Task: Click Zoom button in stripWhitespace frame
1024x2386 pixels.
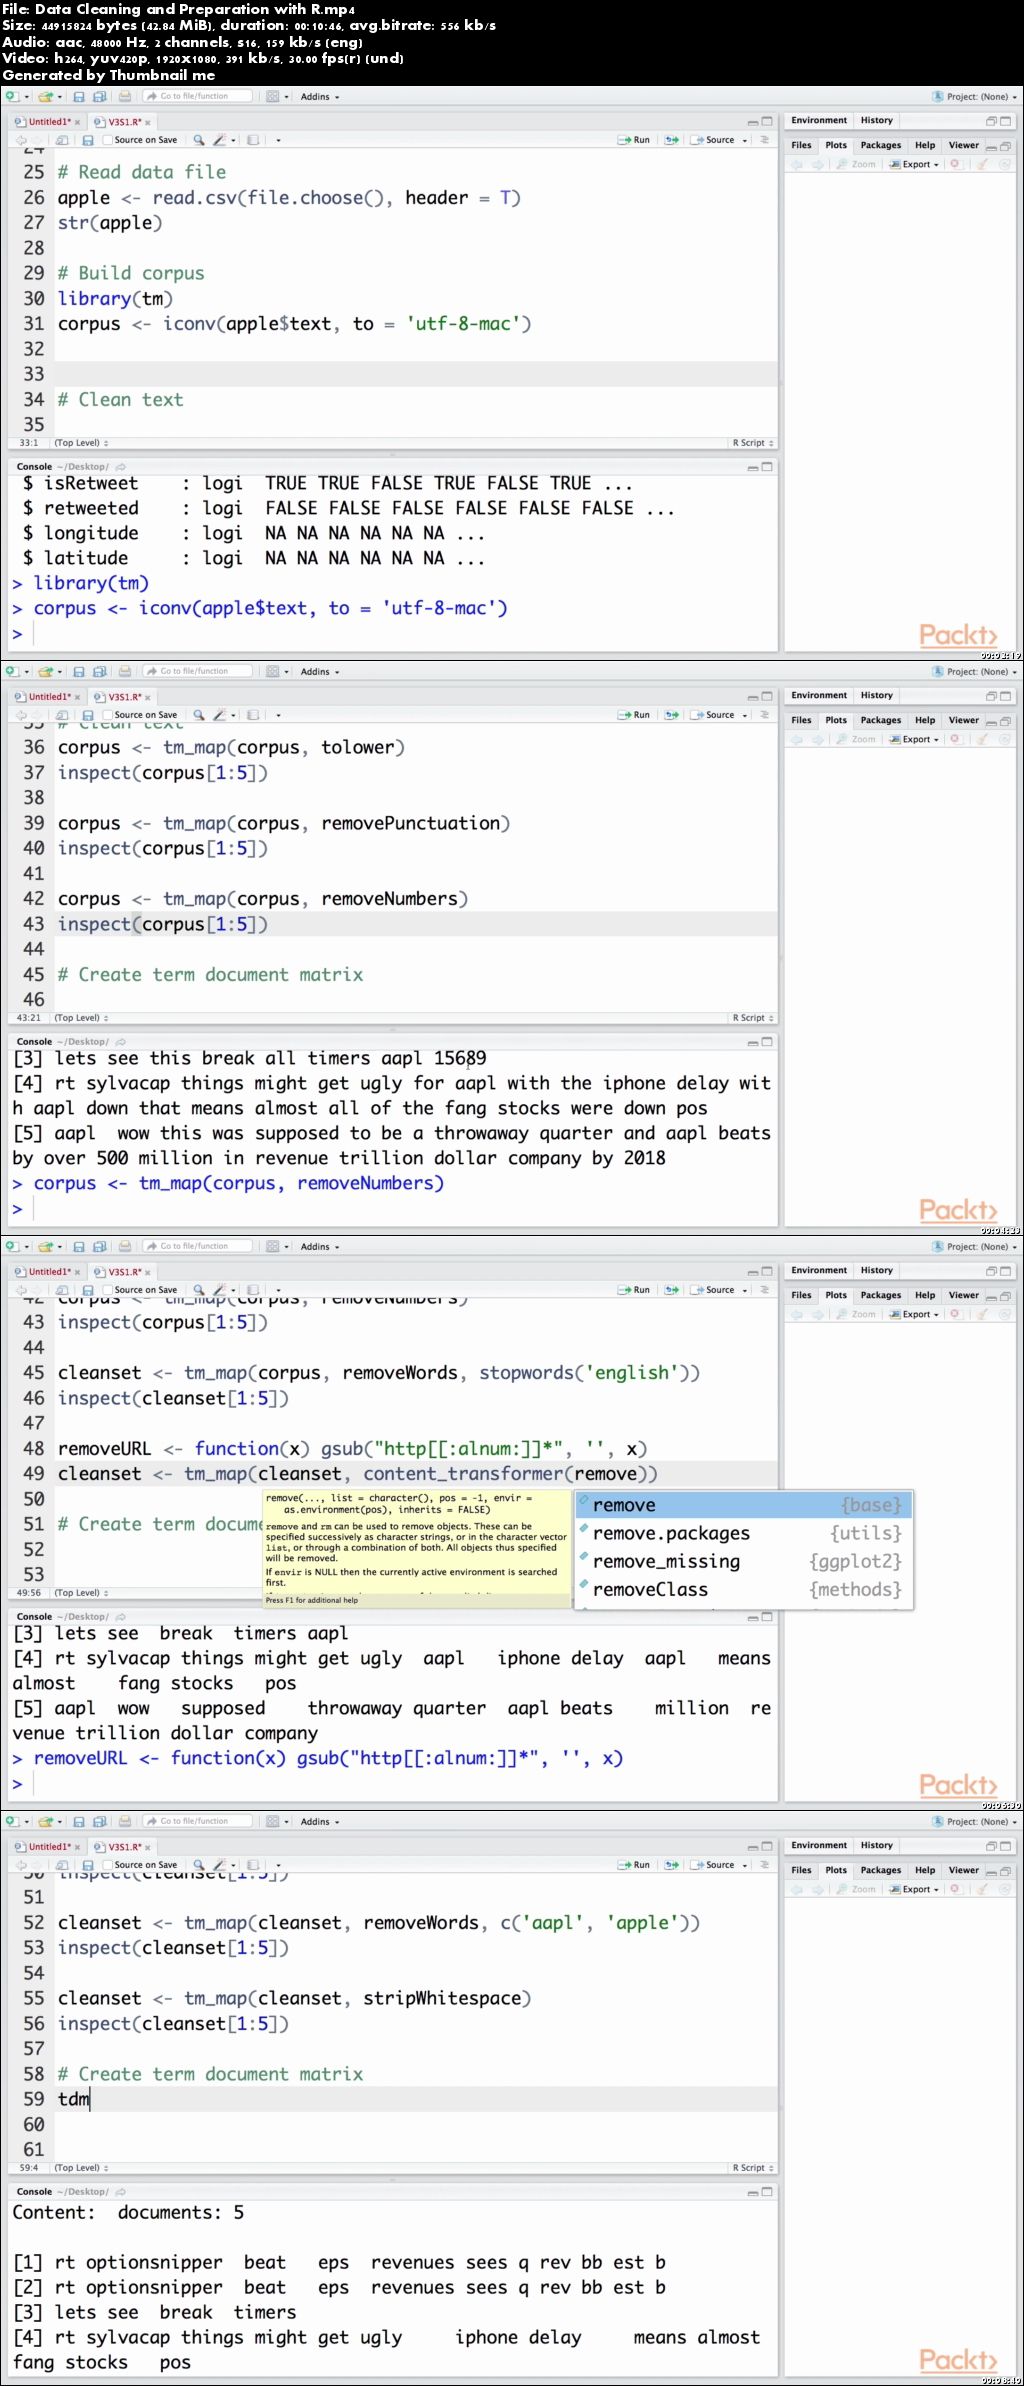Action: tap(857, 1890)
